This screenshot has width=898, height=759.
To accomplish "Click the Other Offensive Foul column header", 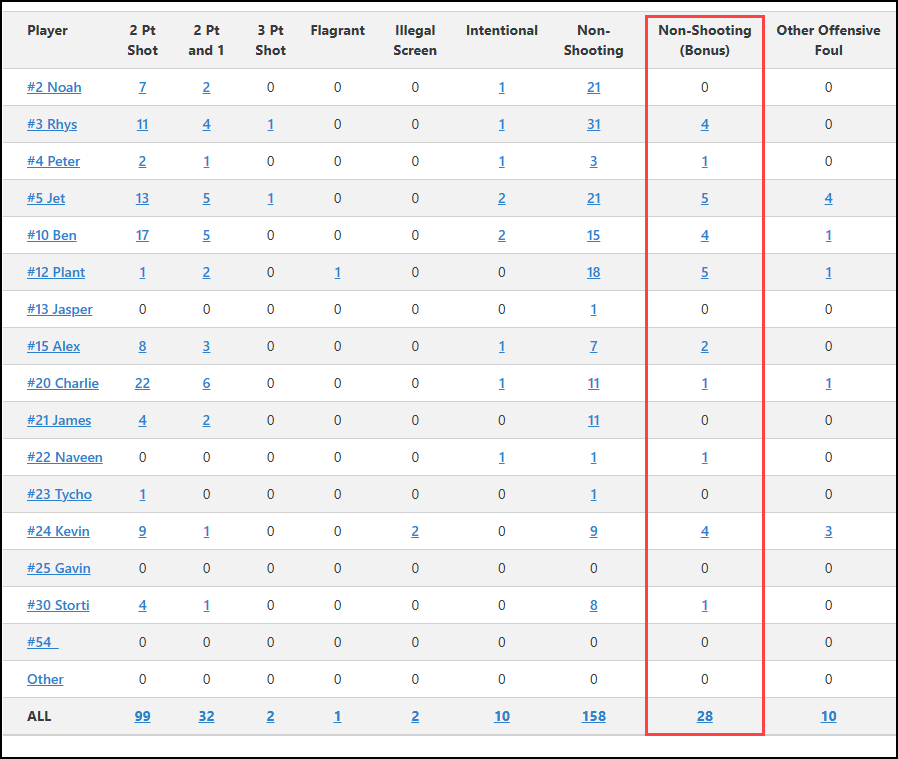I will (828, 40).
